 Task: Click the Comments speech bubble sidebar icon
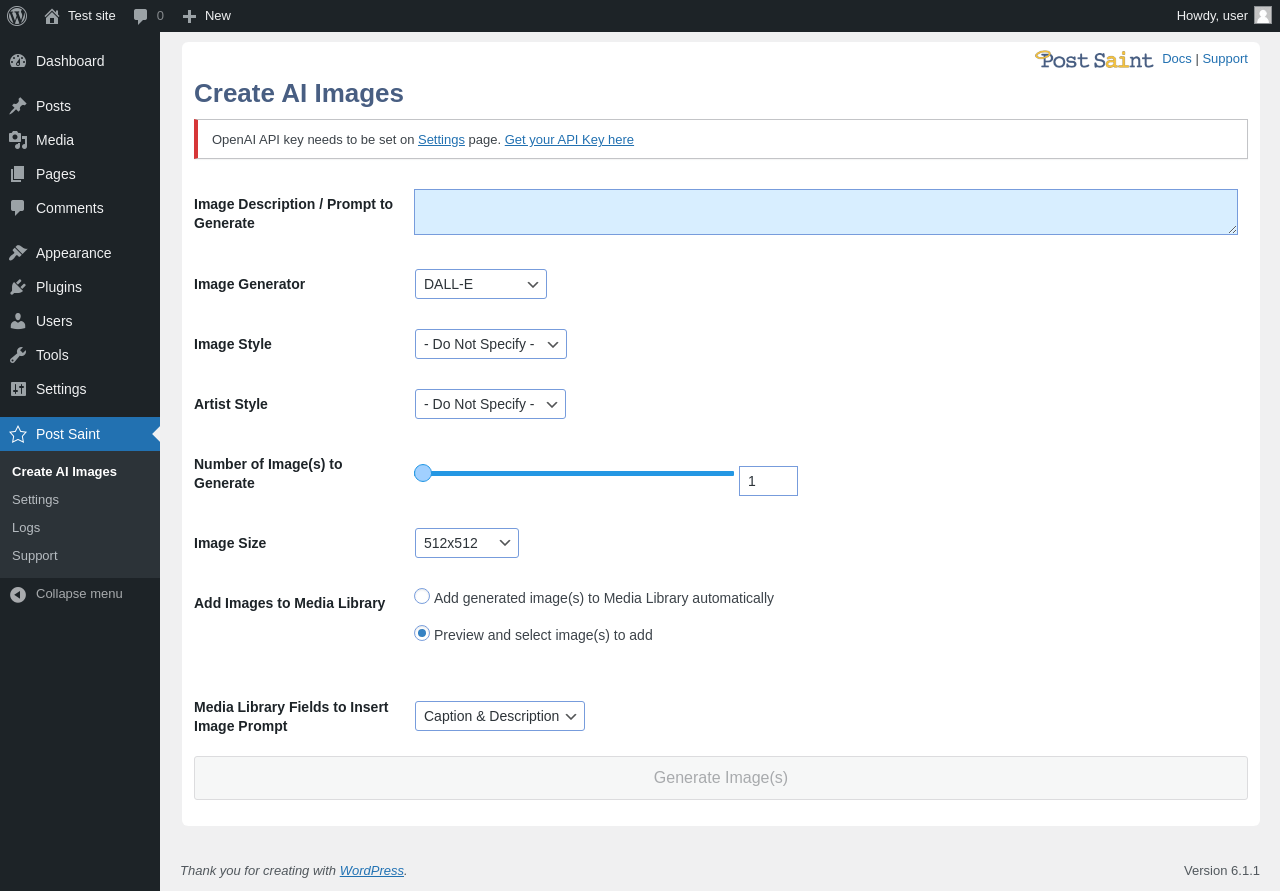[x=18, y=208]
